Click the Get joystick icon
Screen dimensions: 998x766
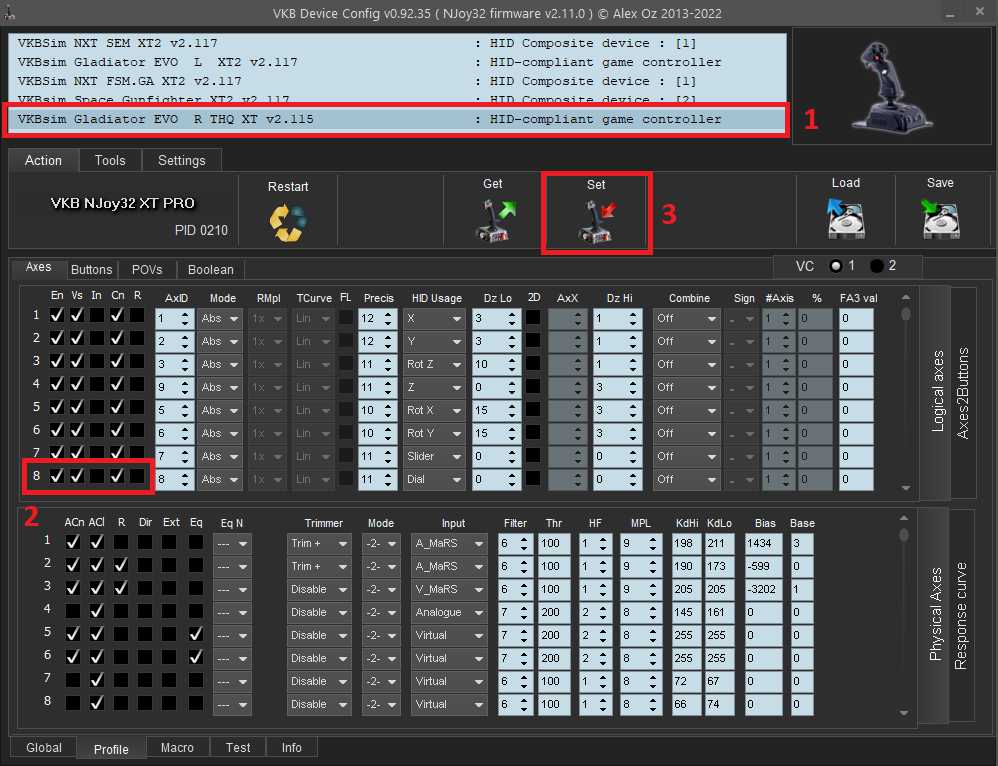(496, 220)
